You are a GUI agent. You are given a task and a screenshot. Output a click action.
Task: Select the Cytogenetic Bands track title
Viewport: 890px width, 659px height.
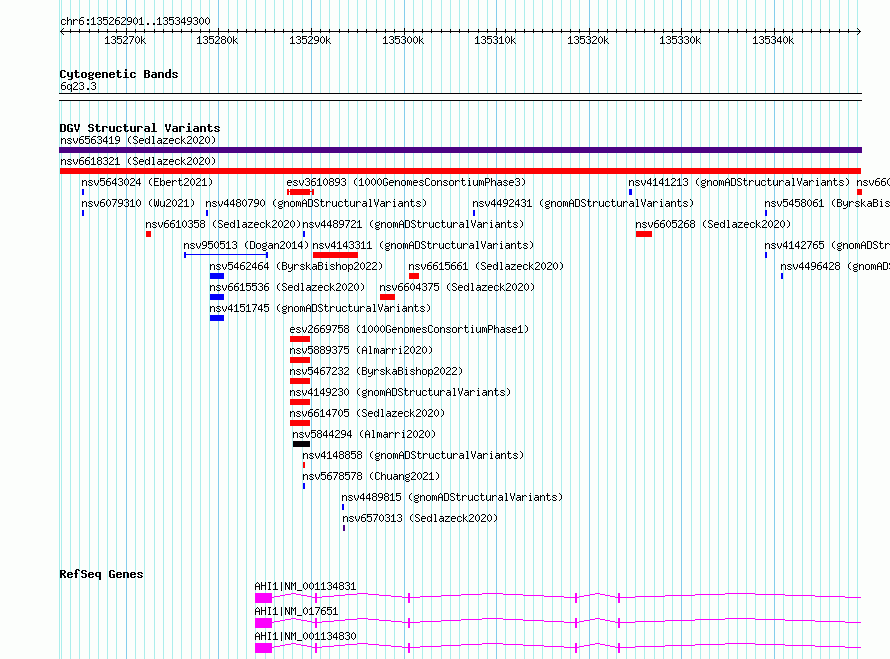tap(119, 74)
